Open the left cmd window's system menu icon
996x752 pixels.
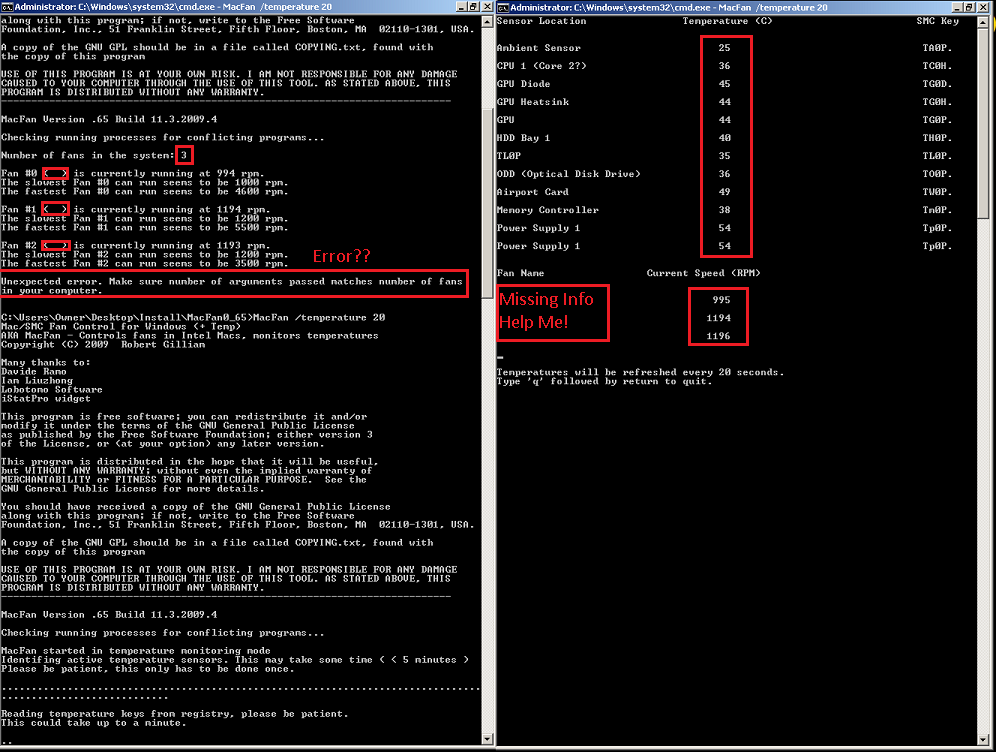click(x=7, y=6)
